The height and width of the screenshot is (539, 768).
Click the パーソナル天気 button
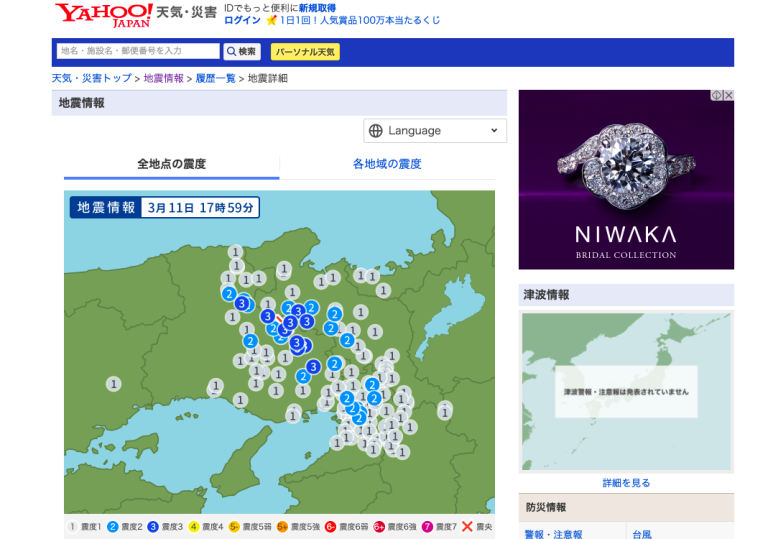(x=305, y=51)
